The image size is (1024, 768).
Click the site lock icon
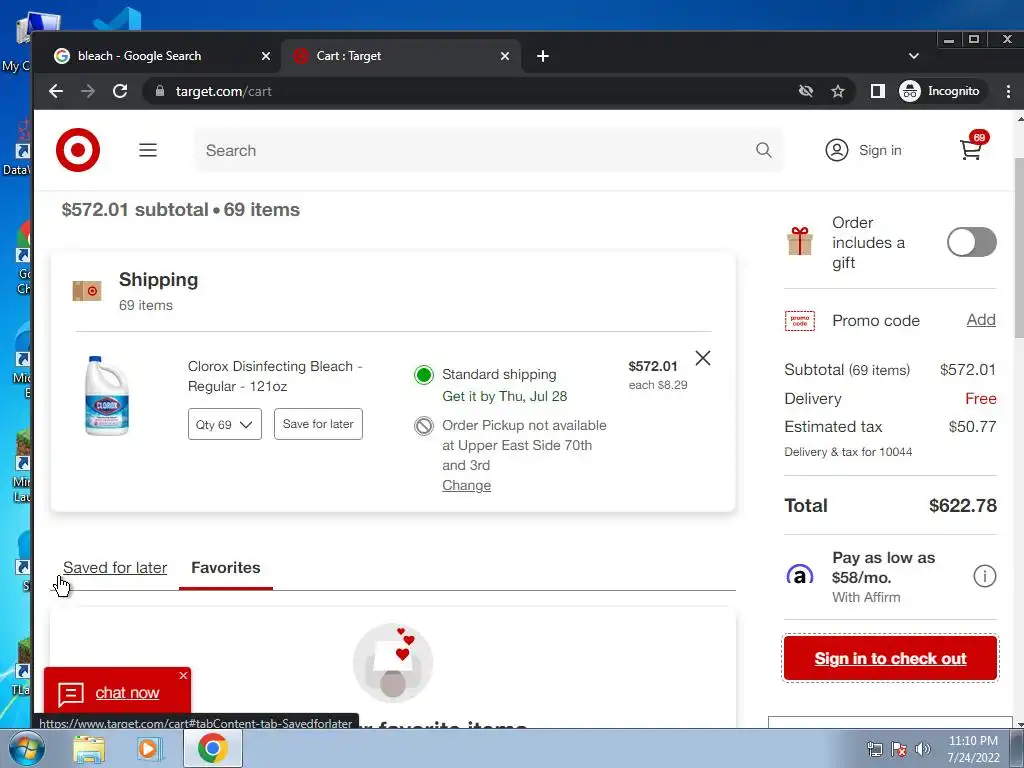pos(159,91)
